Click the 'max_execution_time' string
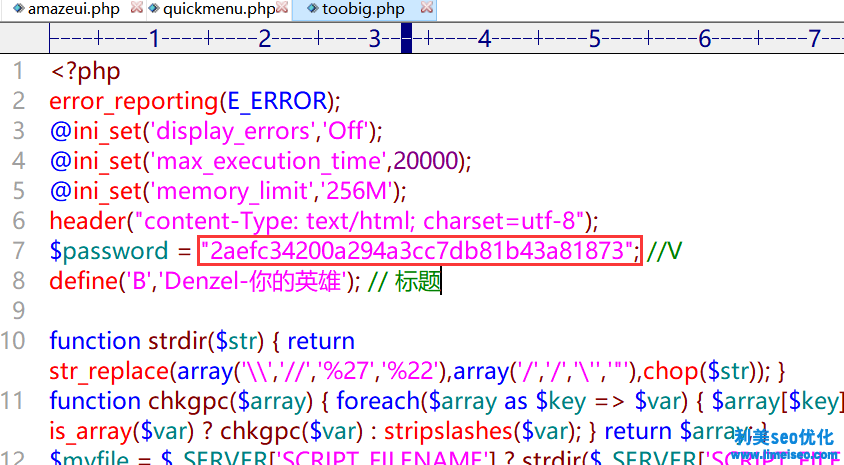Screen dimensions: 844x465 (268, 161)
